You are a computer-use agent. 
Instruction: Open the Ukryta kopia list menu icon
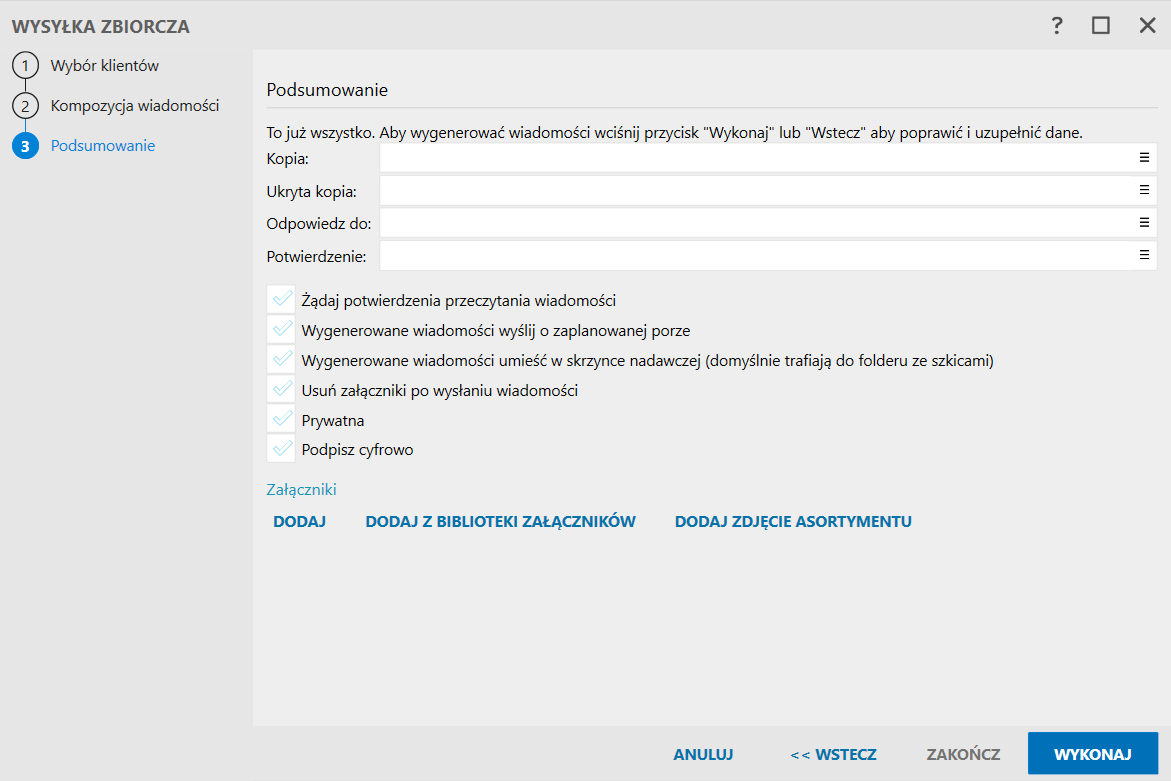[1144, 190]
